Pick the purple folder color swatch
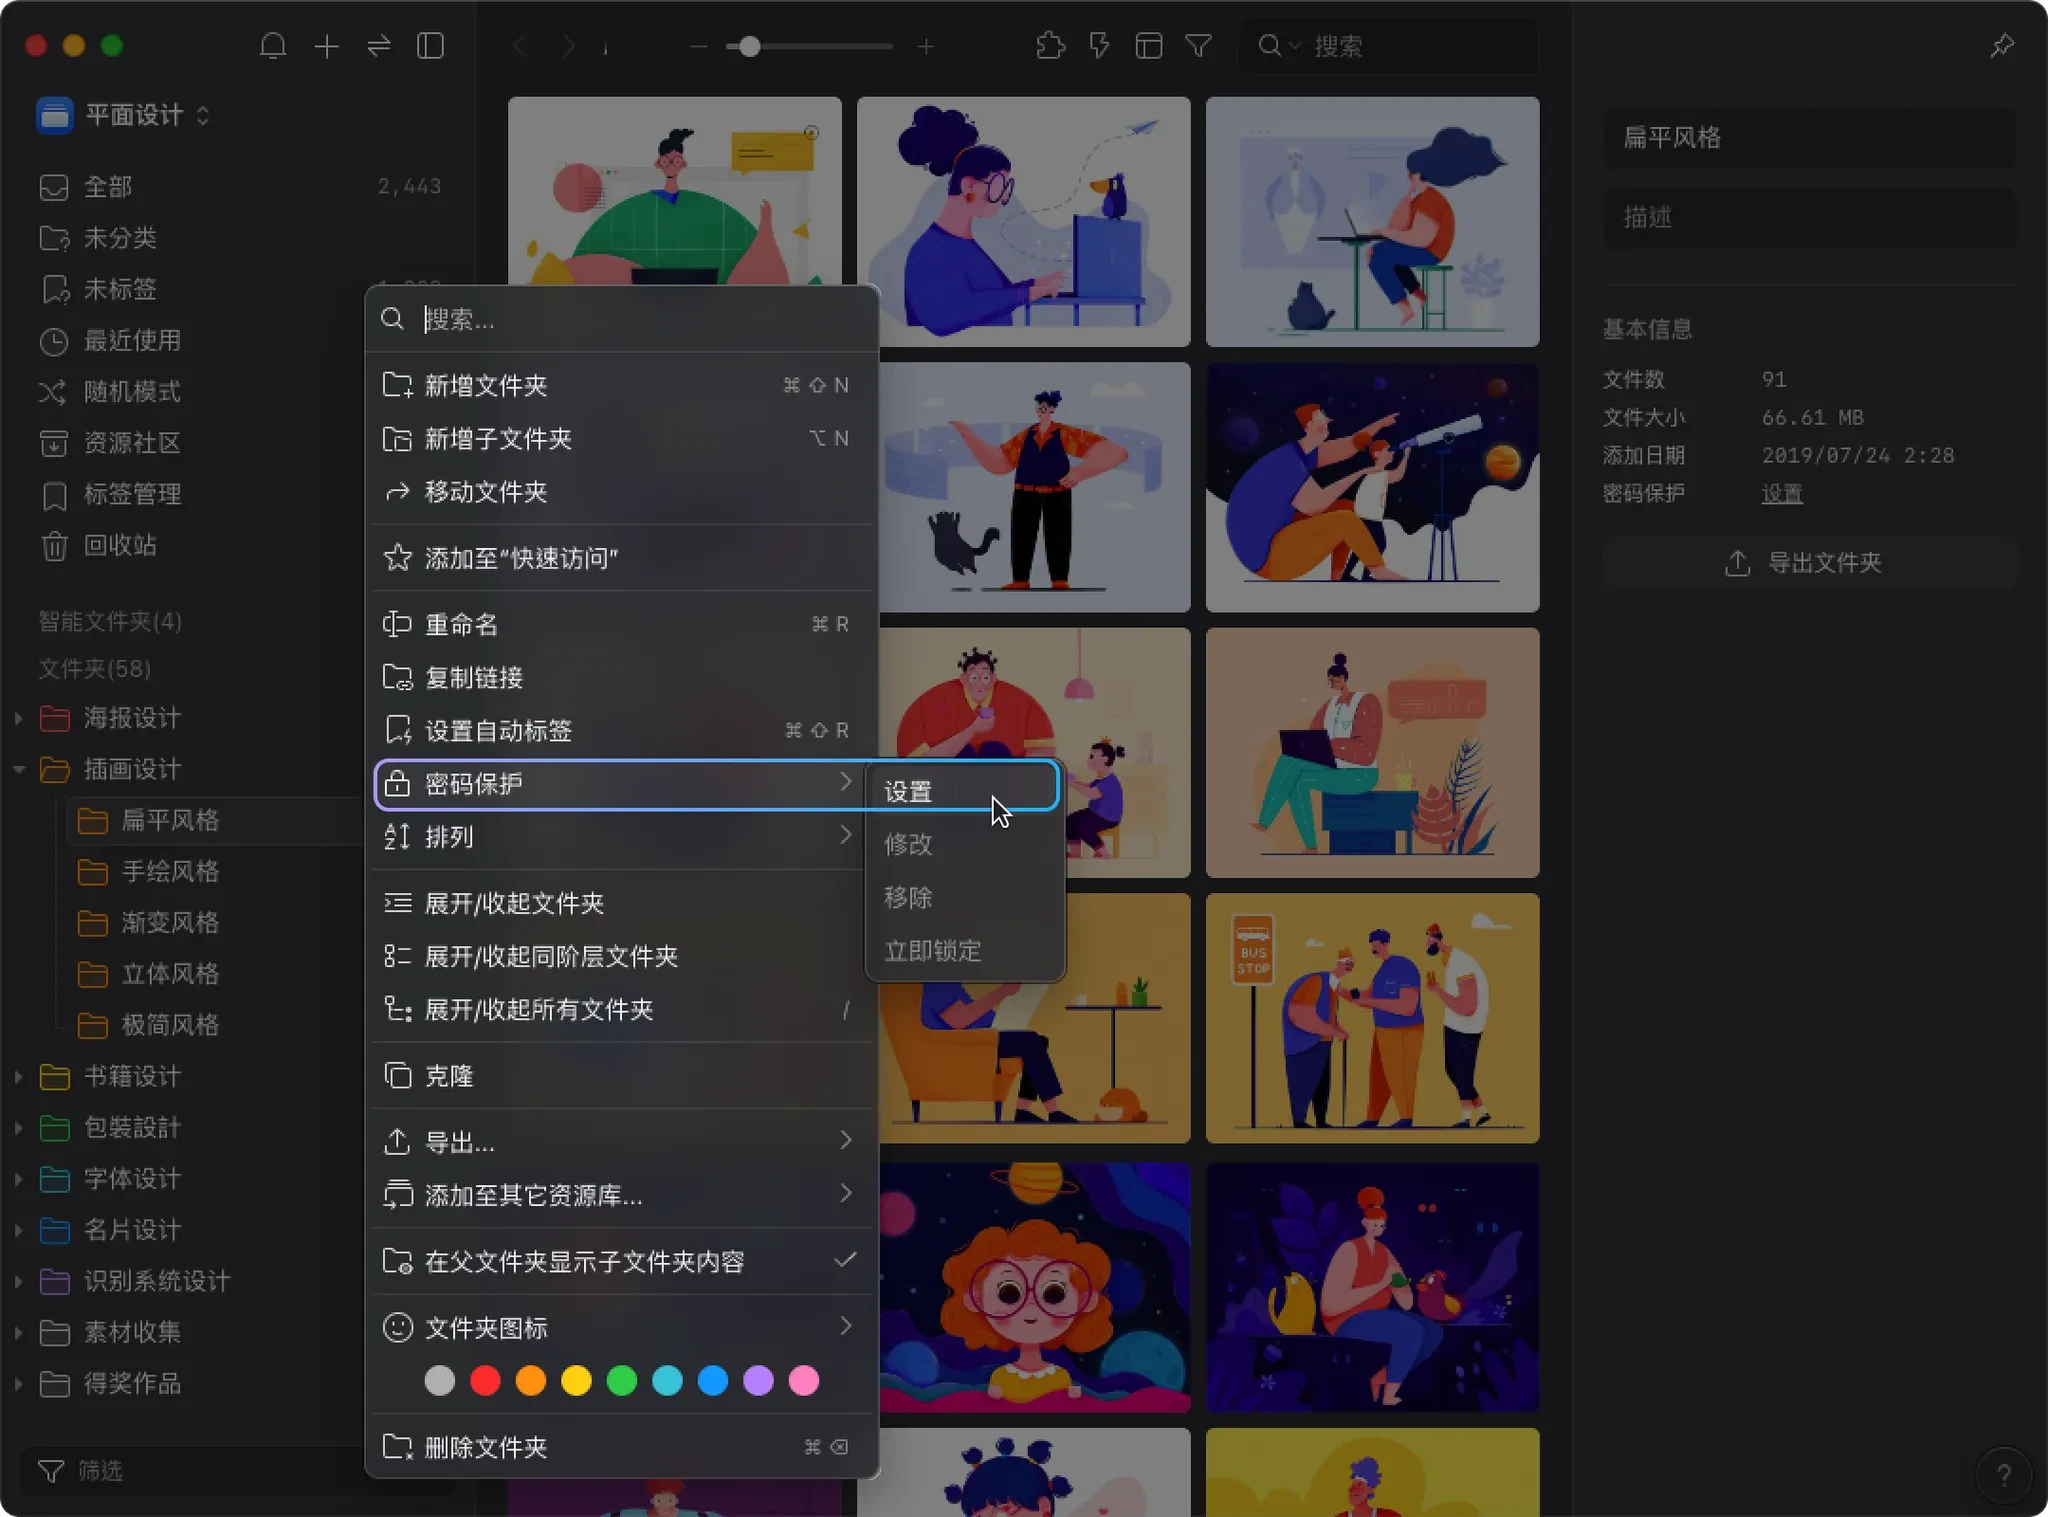The width and height of the screenshot is (2048, 1517). coord(758,1381)
